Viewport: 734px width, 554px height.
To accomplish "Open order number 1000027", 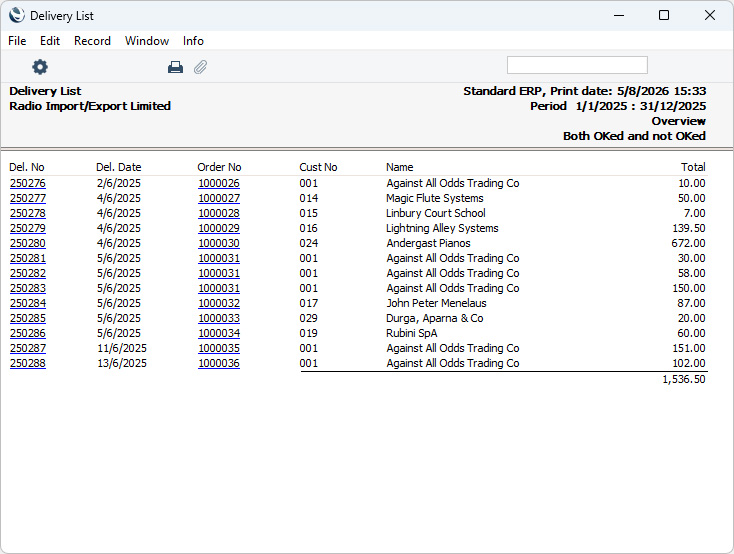I will [x=219, y=198].
